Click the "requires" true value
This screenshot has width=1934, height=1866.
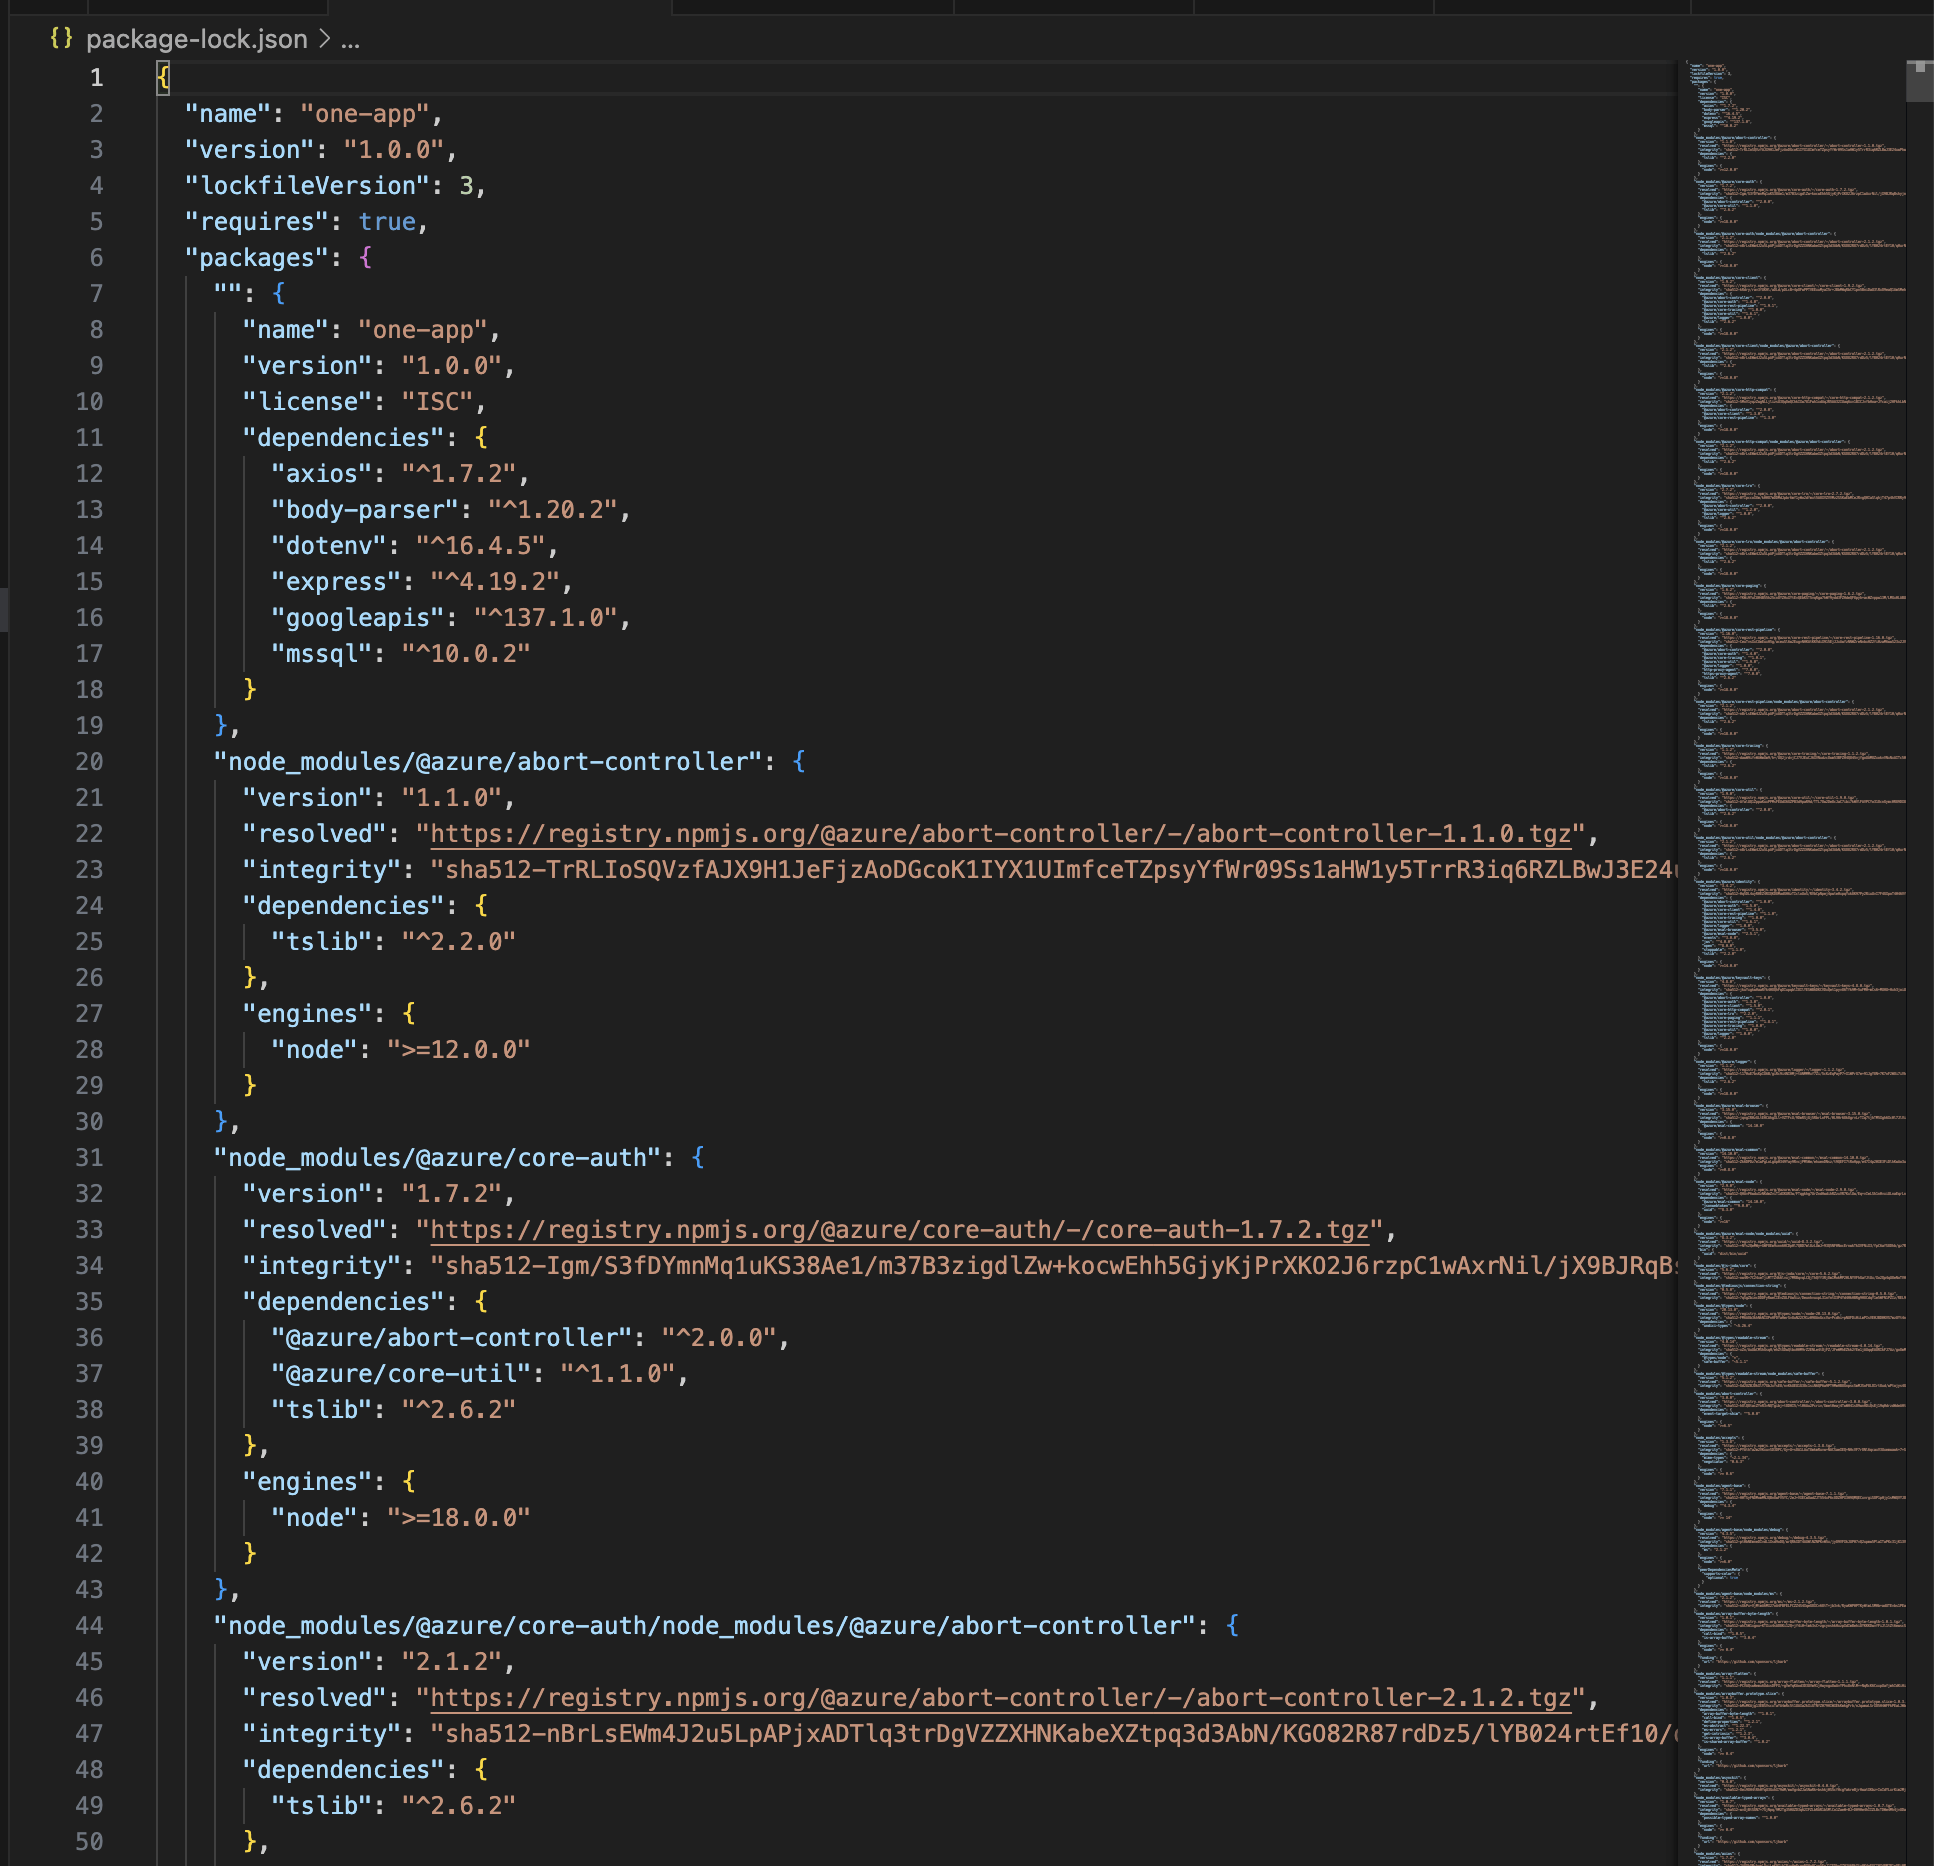[387, 221]
